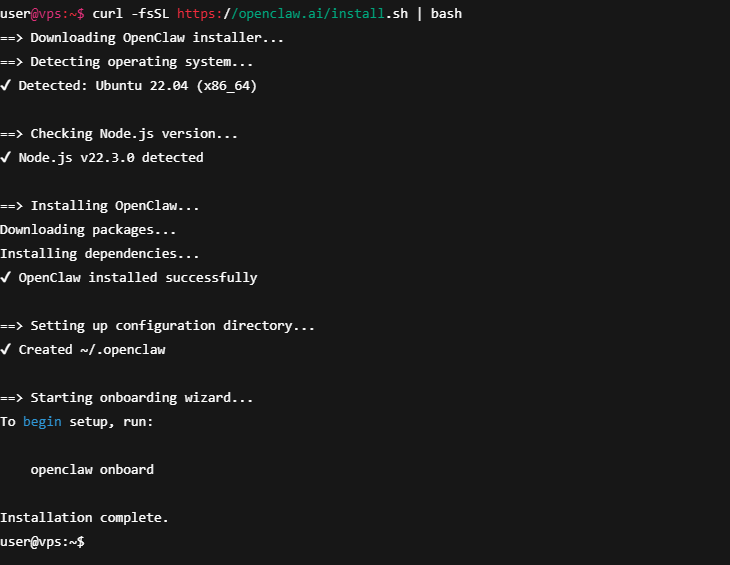Screen dimensions: 730x565
Task: Click the "openclaw onboard" command text
Action: (92, 470)
